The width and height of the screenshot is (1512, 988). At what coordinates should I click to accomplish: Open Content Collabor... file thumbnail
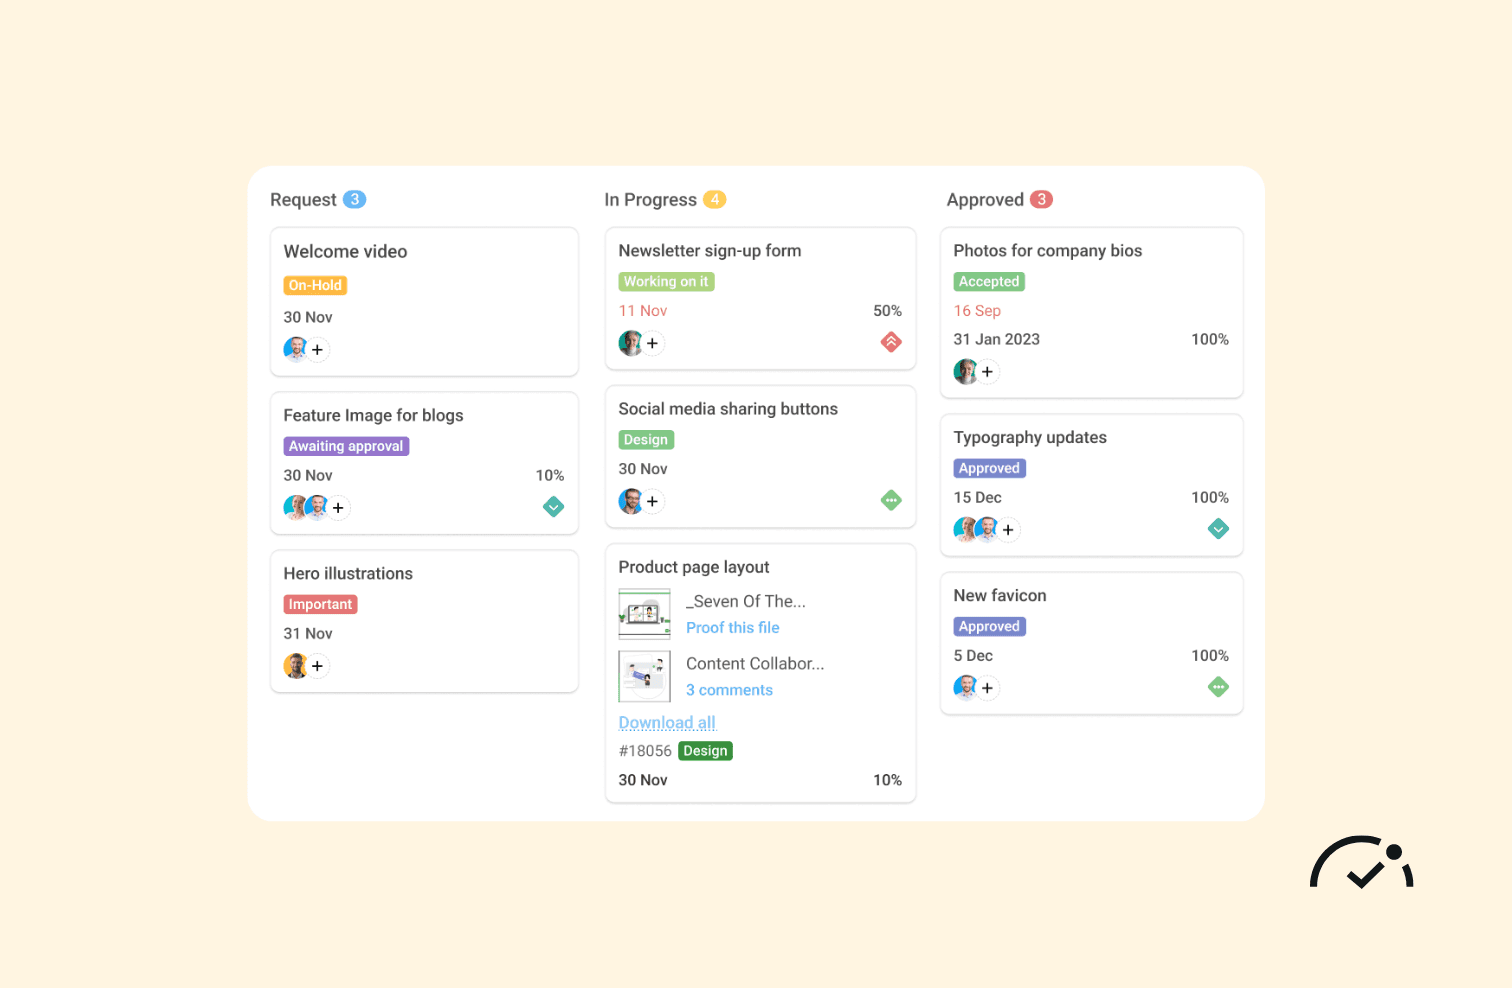[644, 676]
